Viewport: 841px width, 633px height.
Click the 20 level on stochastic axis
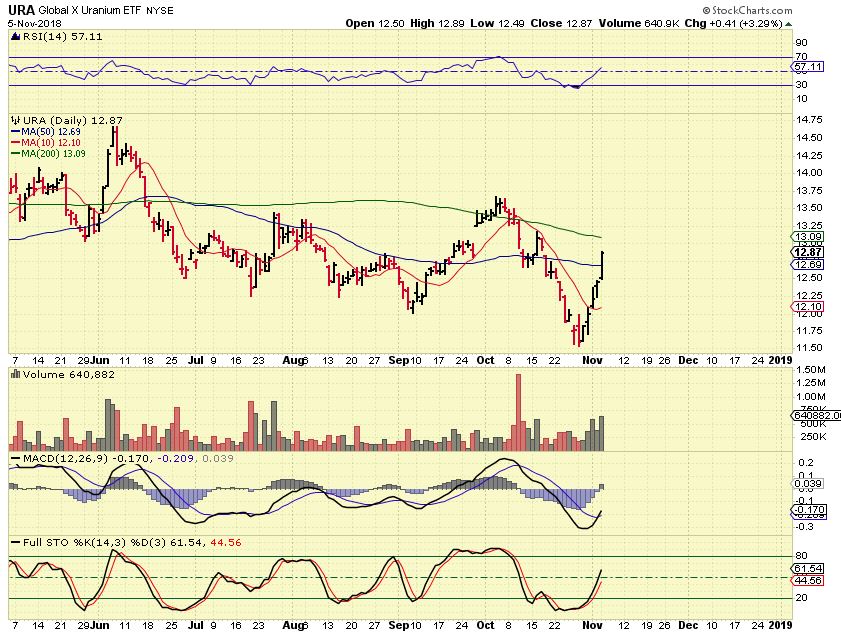coord(802,598)
